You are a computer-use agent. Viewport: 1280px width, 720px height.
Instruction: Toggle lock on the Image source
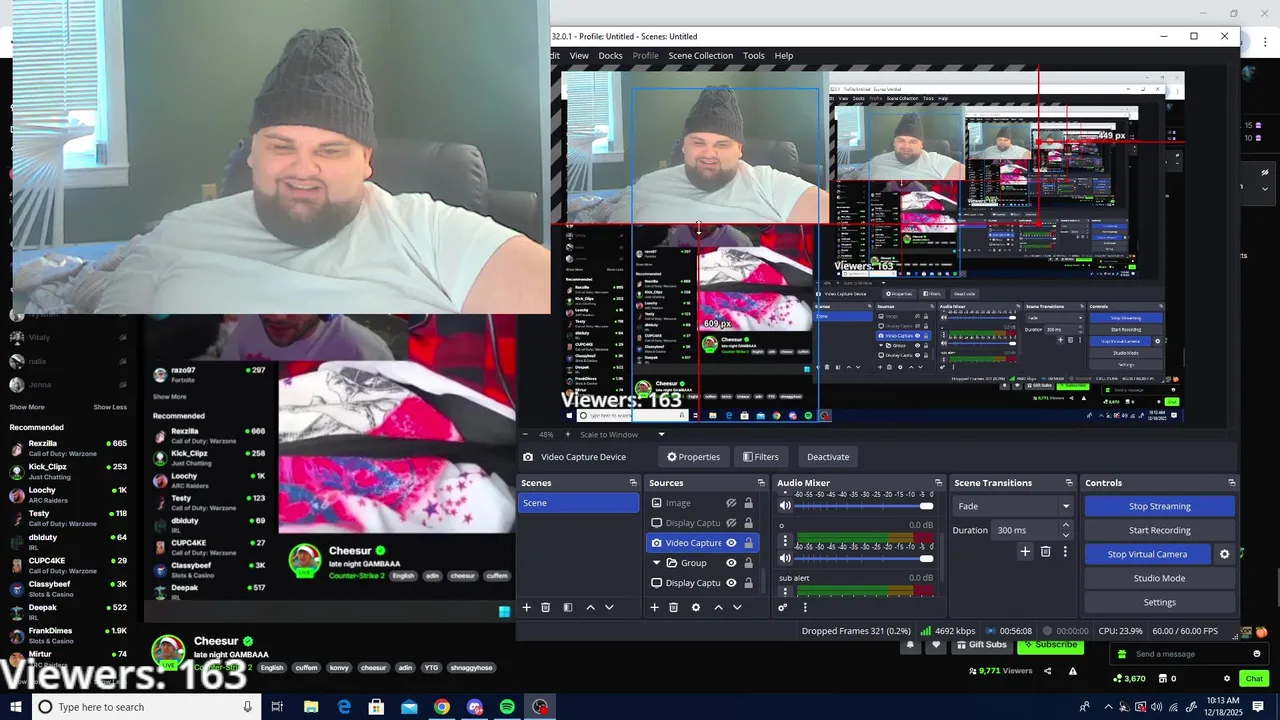click(748, 503)
